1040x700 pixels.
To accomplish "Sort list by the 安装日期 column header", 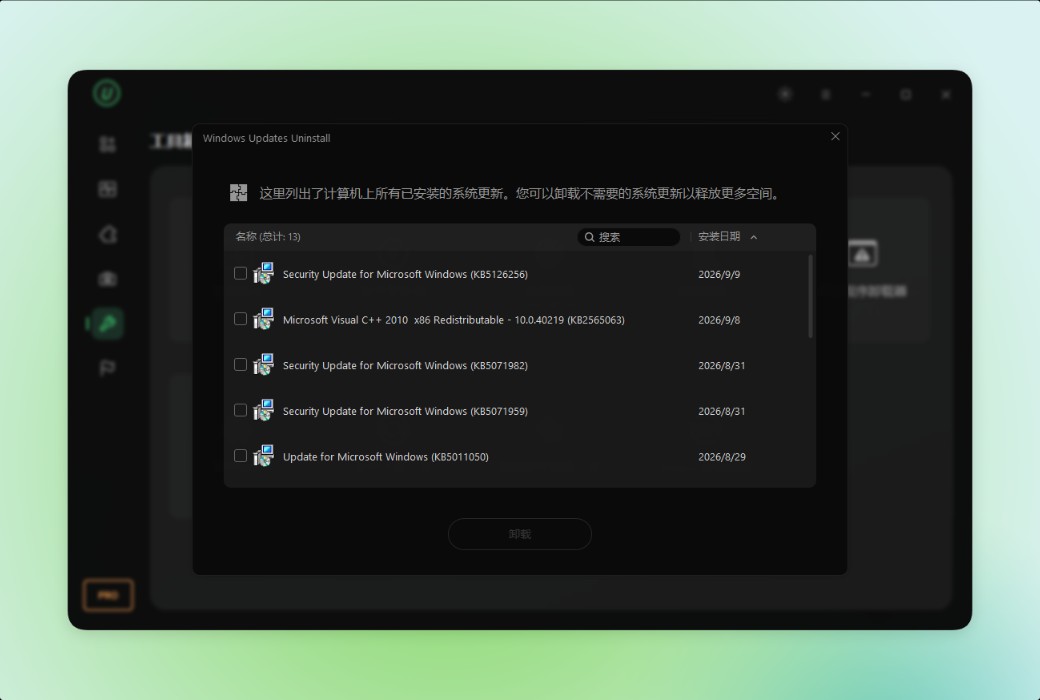I will point(719,237).
